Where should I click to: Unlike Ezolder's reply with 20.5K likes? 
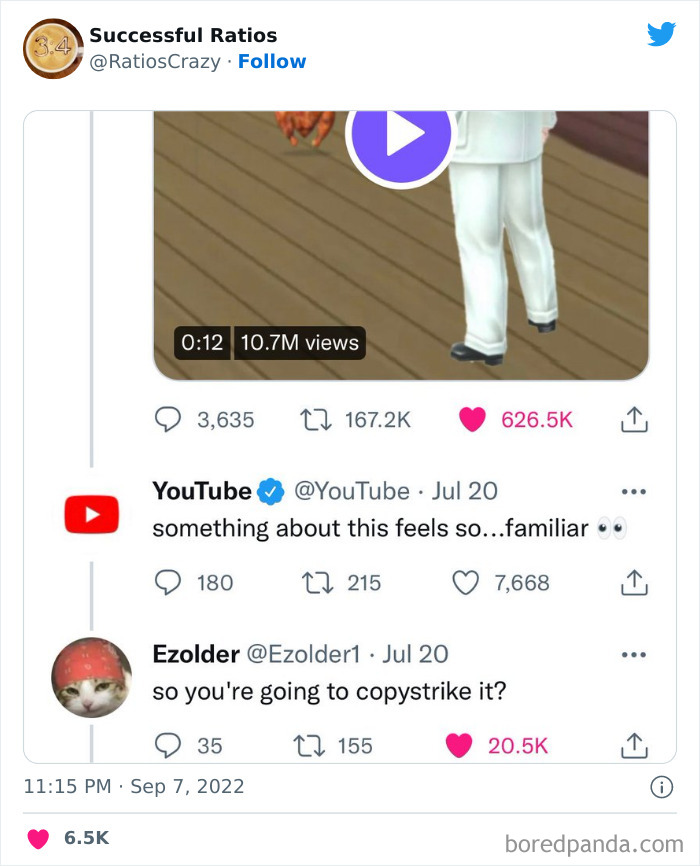[x=459, y=745]
